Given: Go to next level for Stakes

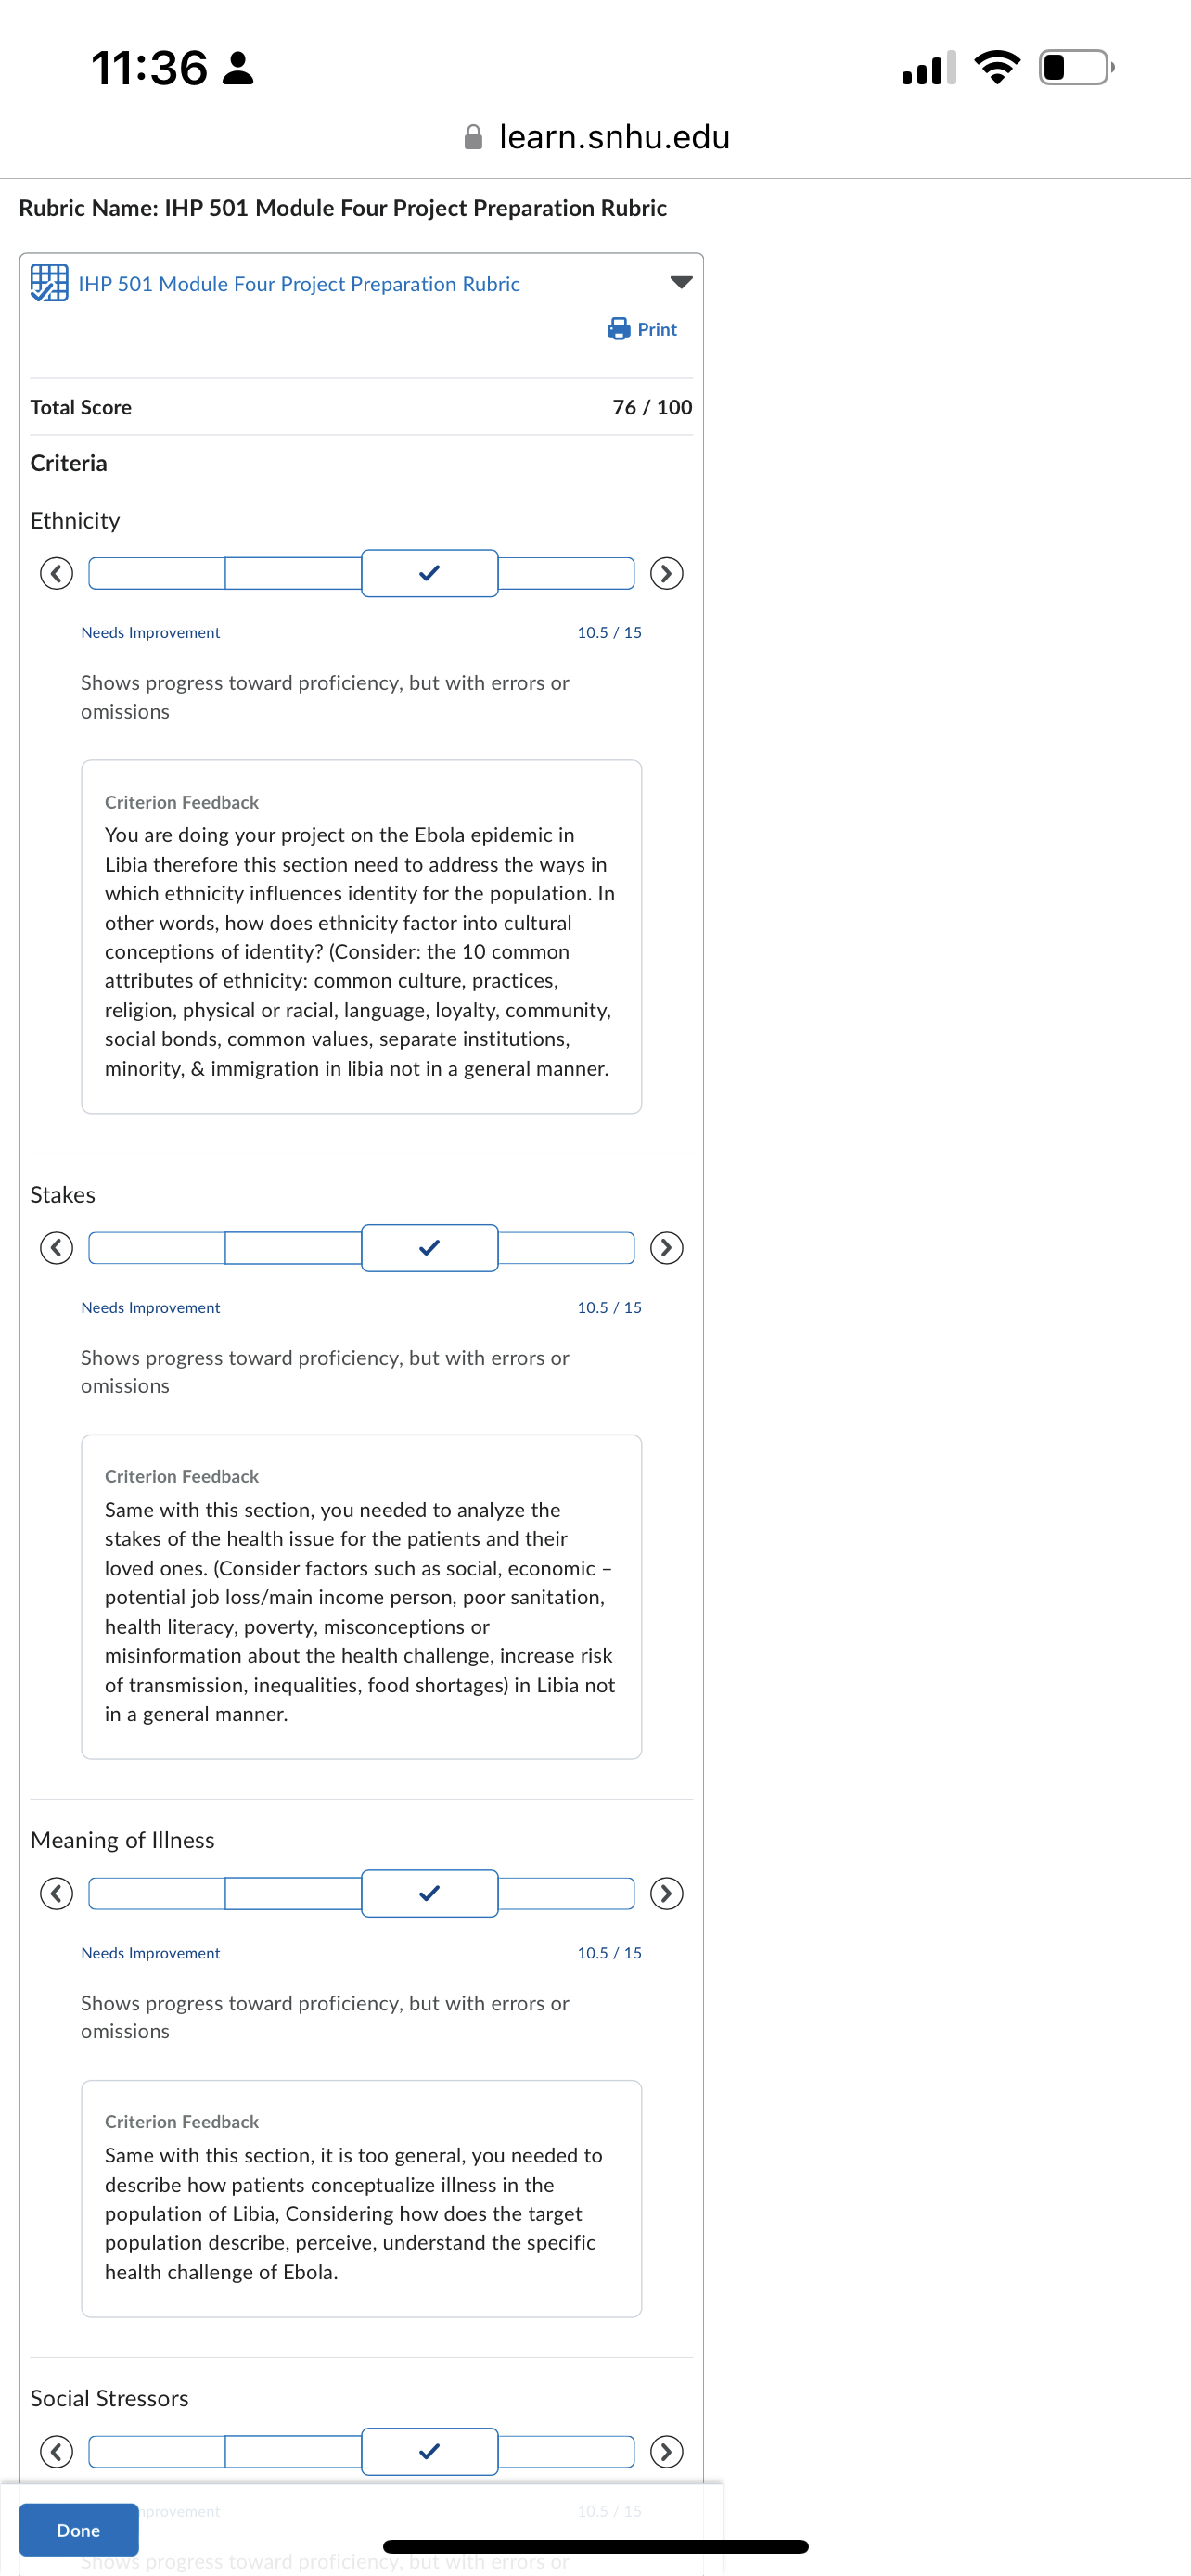Looking at the screenshot, I should (x=666, y=1248).
